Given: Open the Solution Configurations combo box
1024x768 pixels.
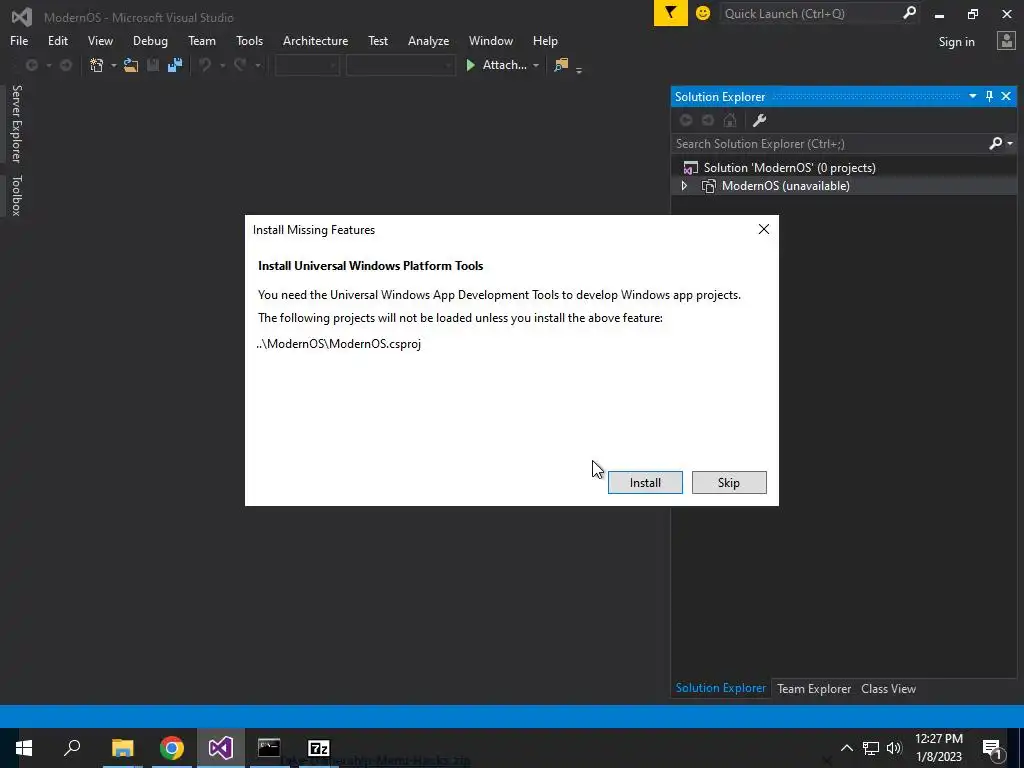Looking at the screenshot, I should coord(307,65).
